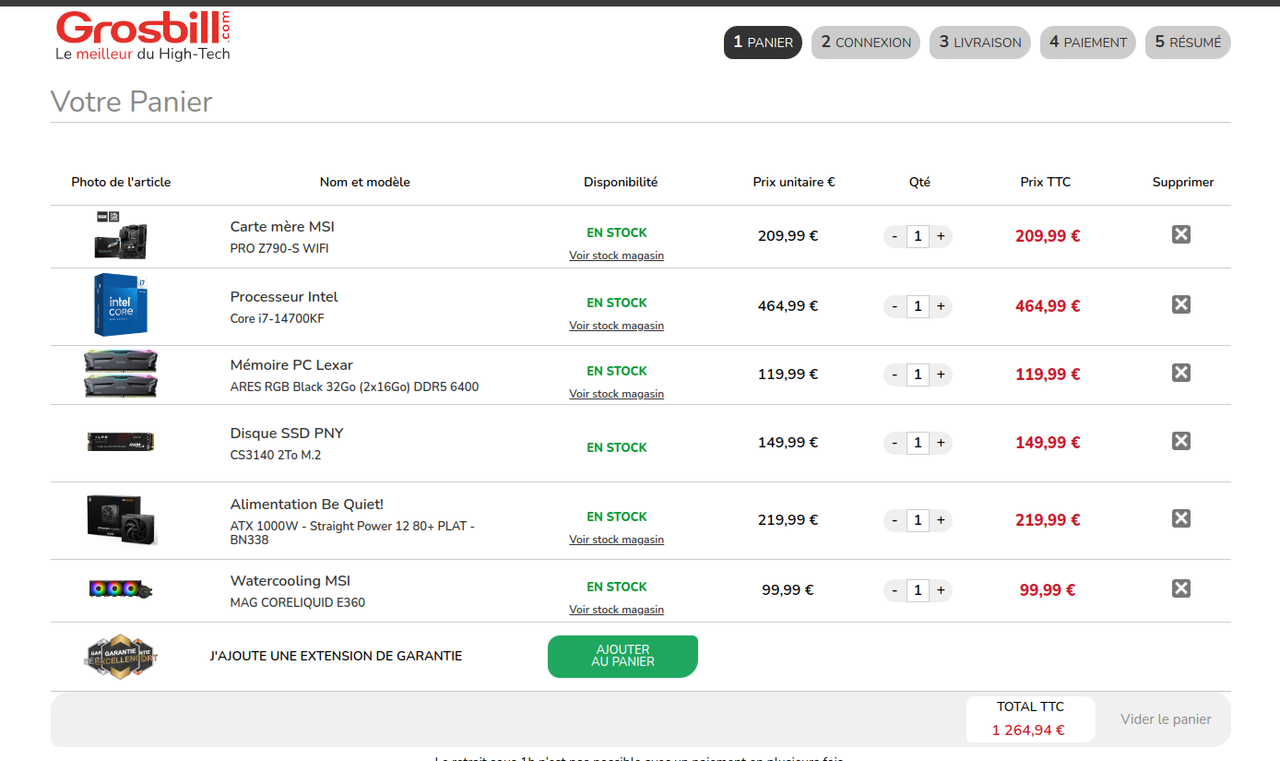Viewport: 1280px width, 761px height.
Task: Click the Grosbill logo
Action: pos(143,36)
